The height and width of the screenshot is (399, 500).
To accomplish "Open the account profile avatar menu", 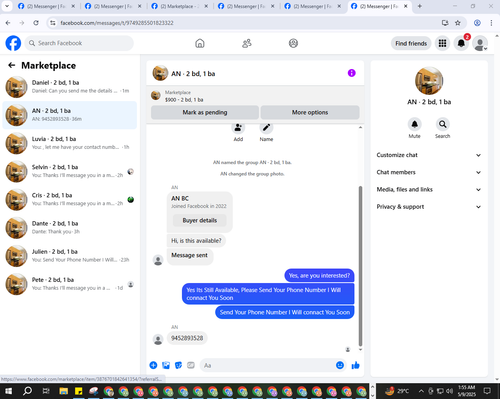I will pyautogui.click(x=480, y=43).
